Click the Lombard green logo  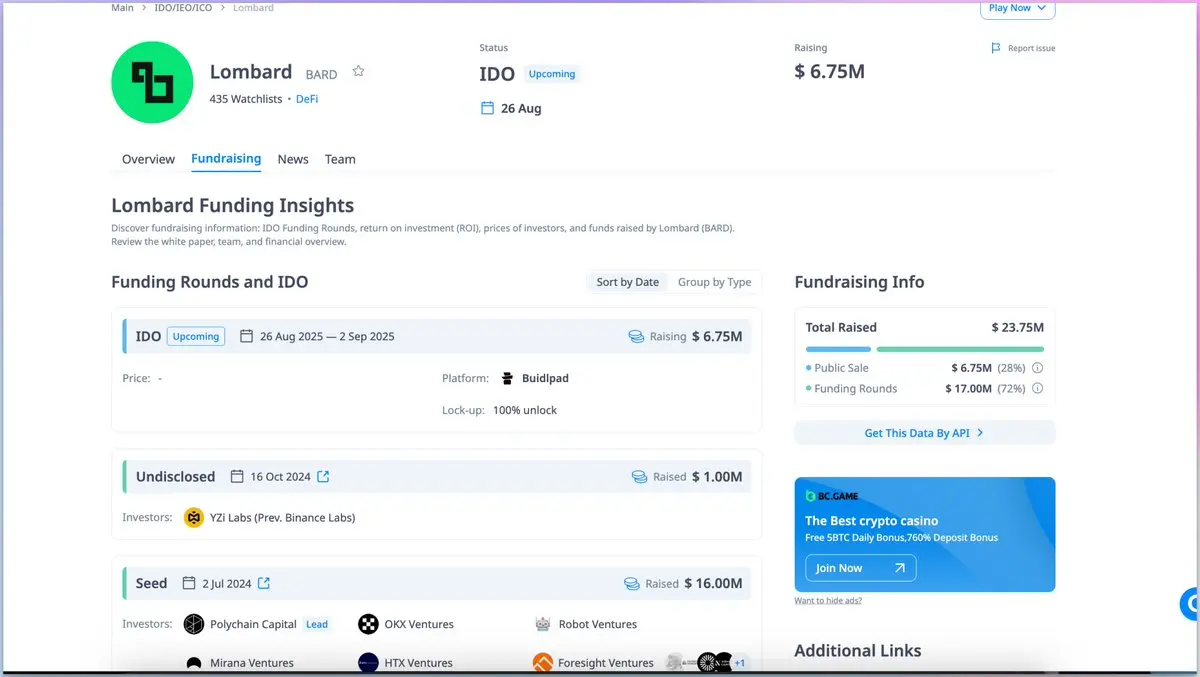click(x=152, y=82)
